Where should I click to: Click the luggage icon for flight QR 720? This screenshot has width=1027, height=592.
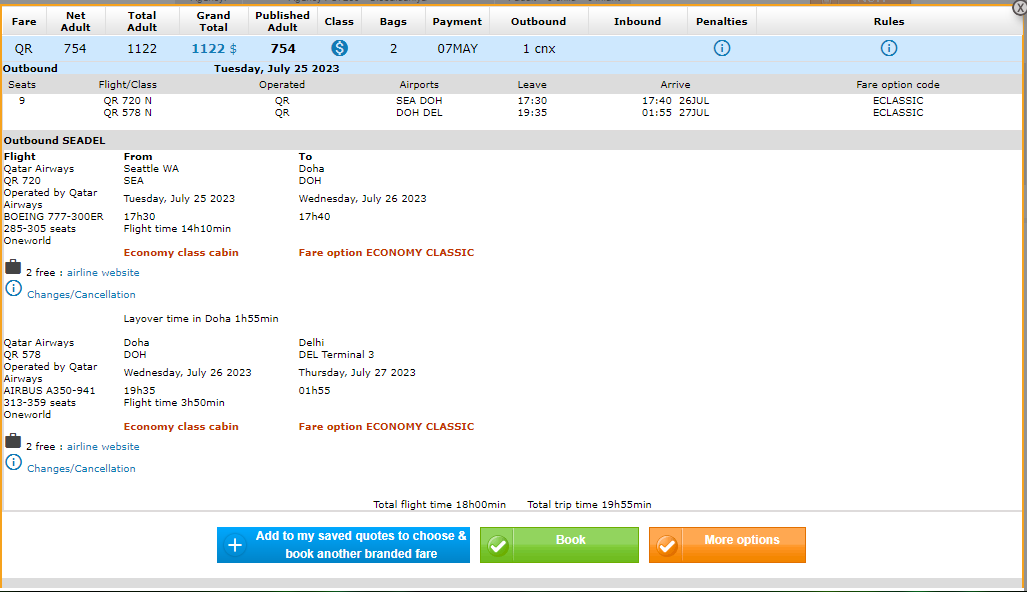[13, 267]
